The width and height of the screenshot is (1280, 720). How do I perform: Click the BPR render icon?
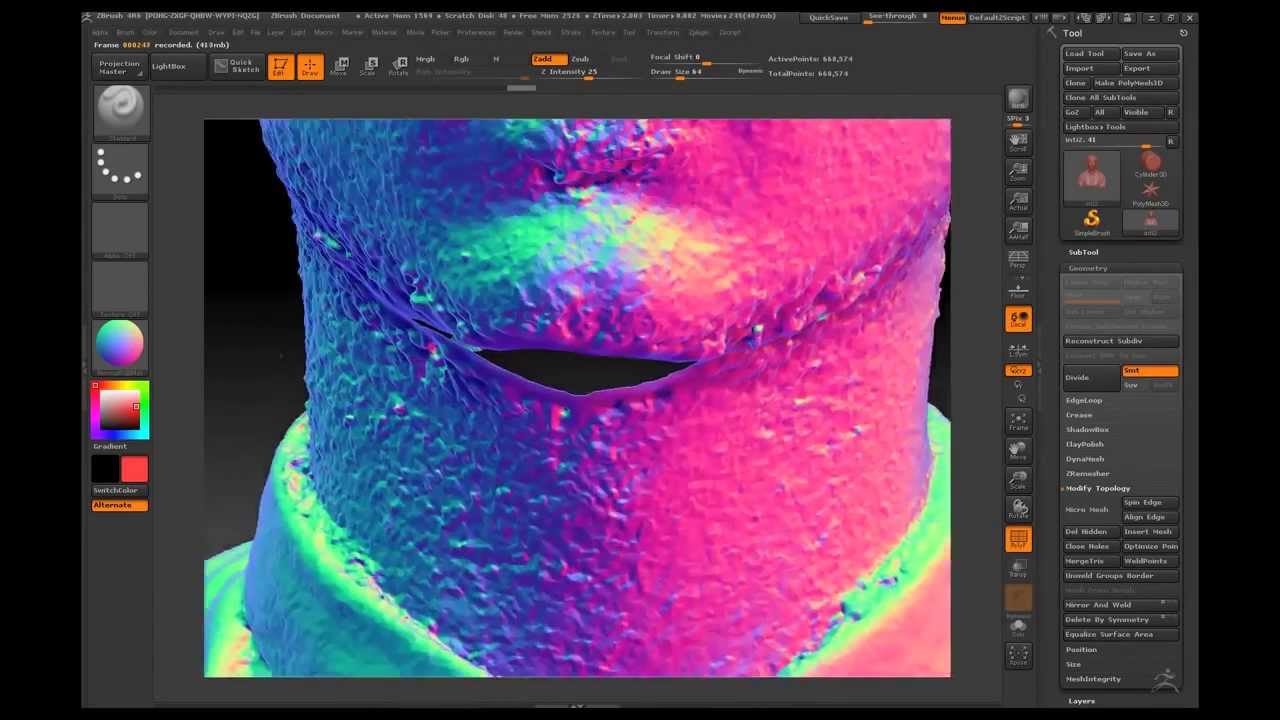pyautogui.click(x=1018, y=100)
